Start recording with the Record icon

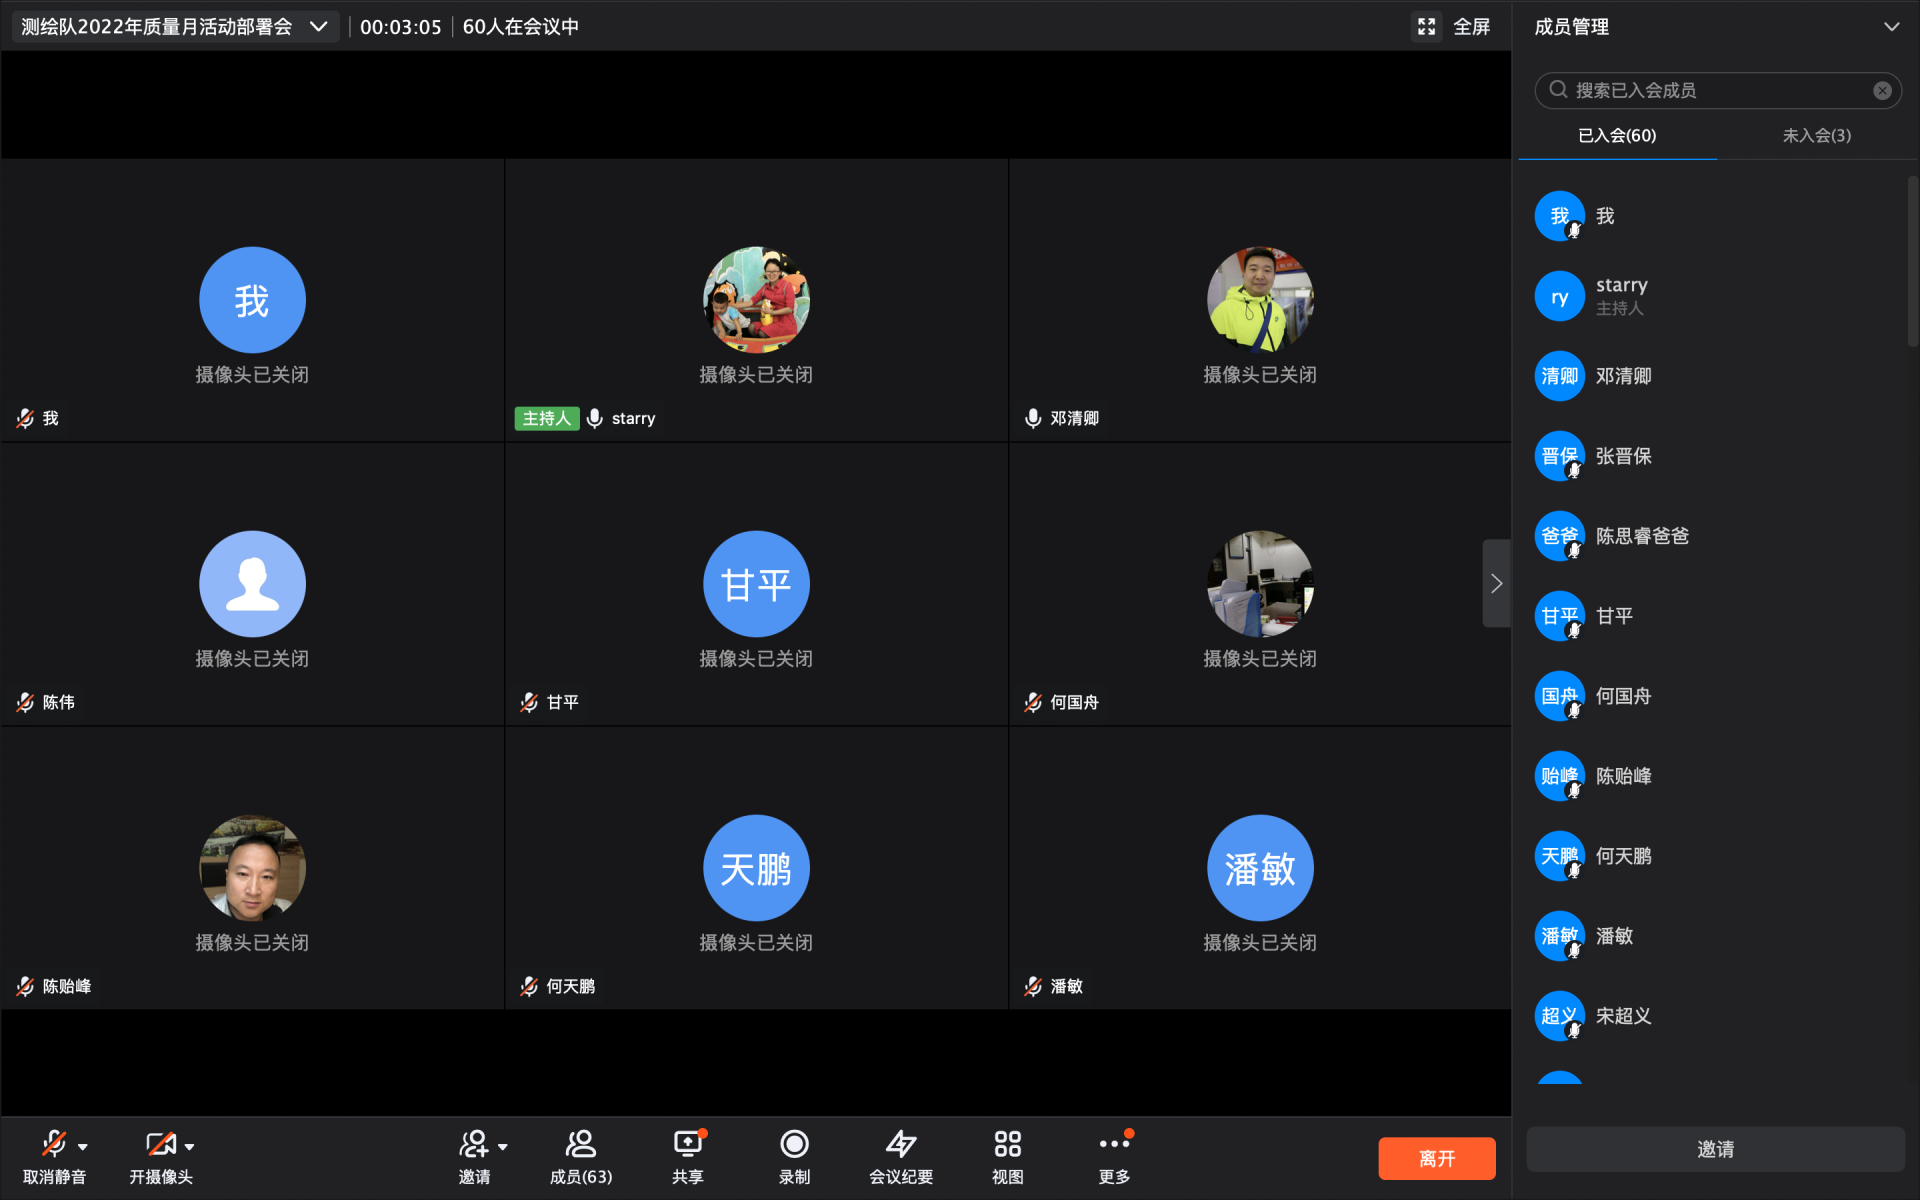(794, 1145)
